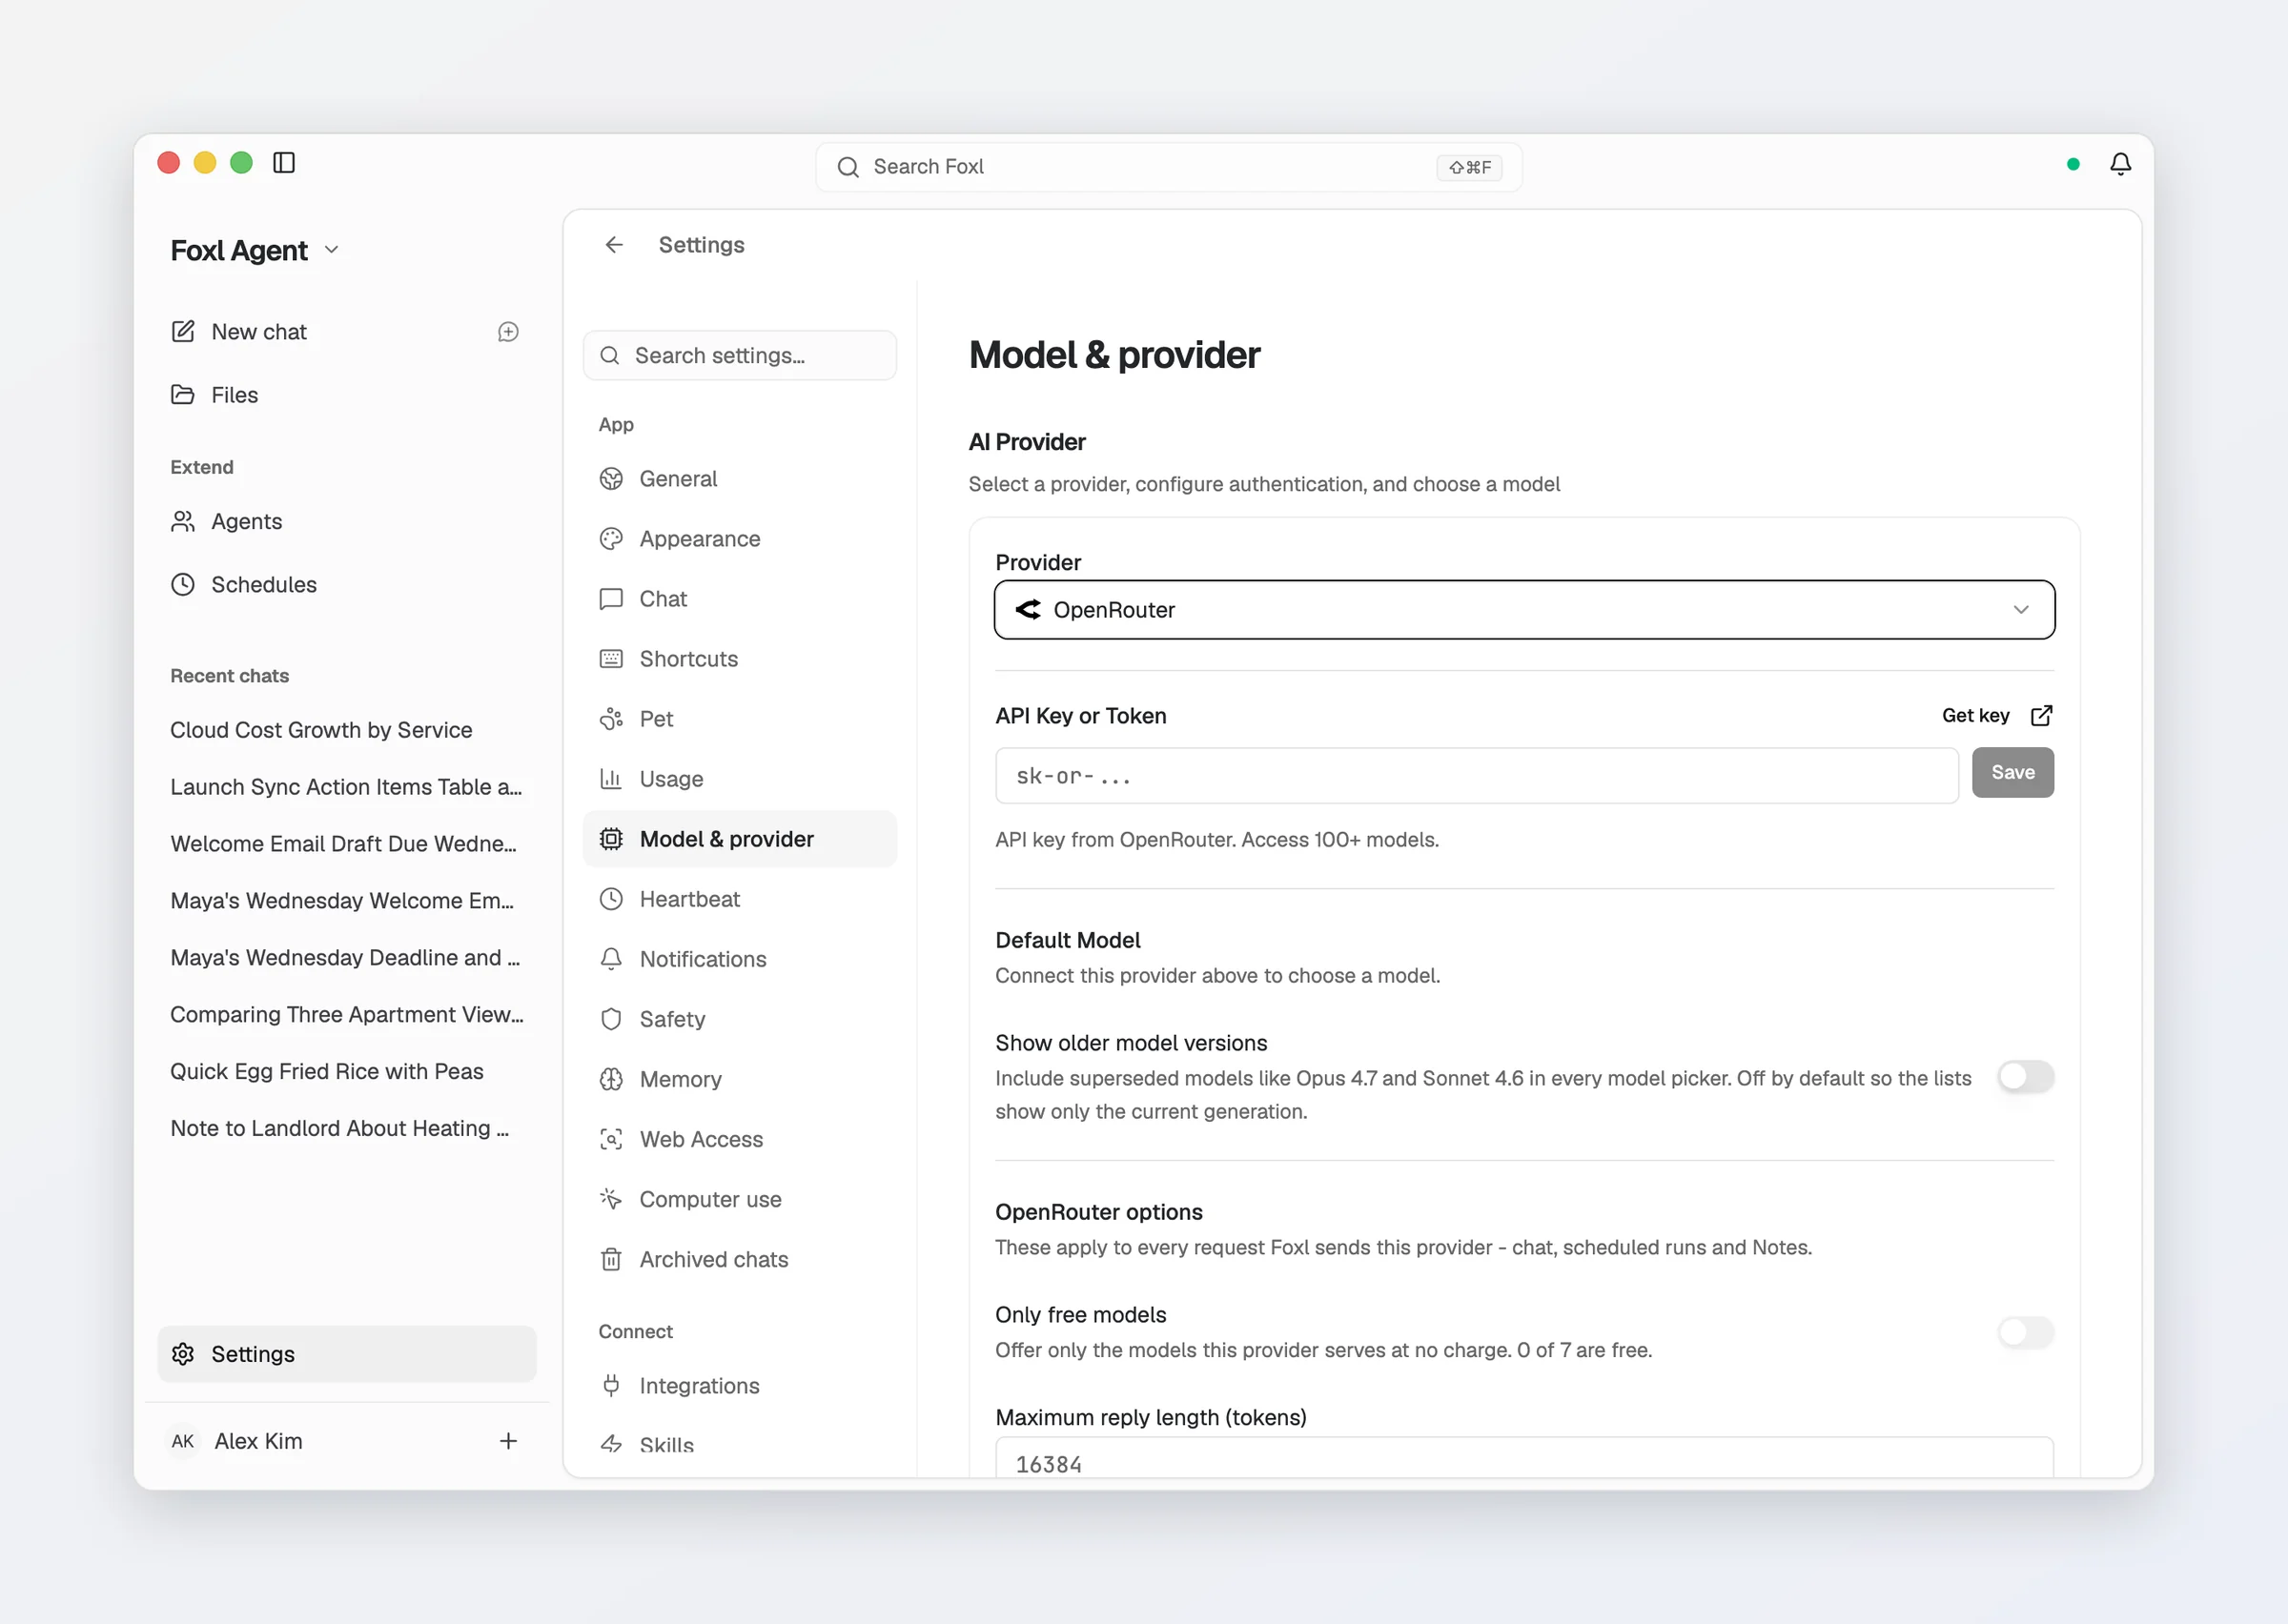Click the new chat bubble plus icon
Viewport: 2288px width, 1624px height.
[x=508, y=332]
